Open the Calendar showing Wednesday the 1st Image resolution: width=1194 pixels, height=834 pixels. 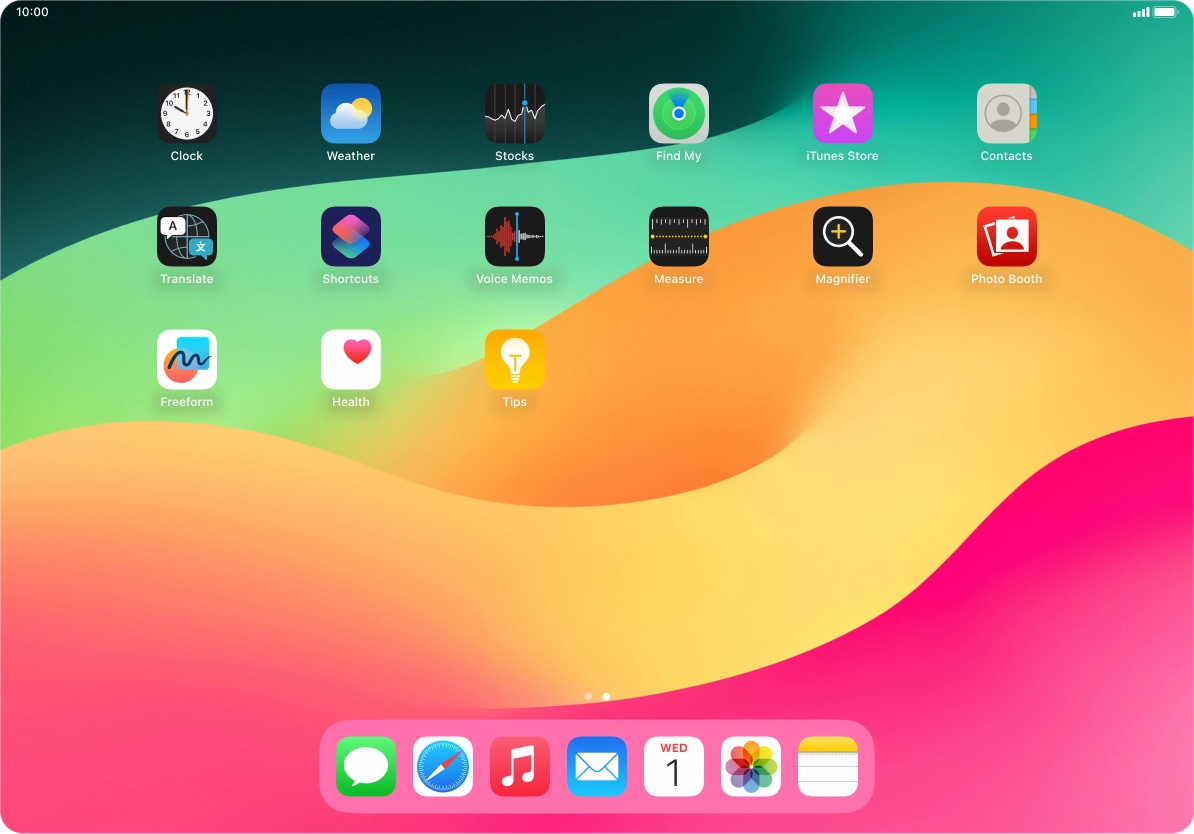673,766
